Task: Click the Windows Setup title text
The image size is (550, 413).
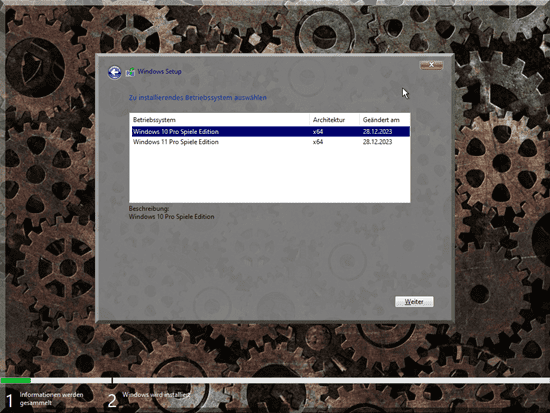Action: [x=159, y=72]
